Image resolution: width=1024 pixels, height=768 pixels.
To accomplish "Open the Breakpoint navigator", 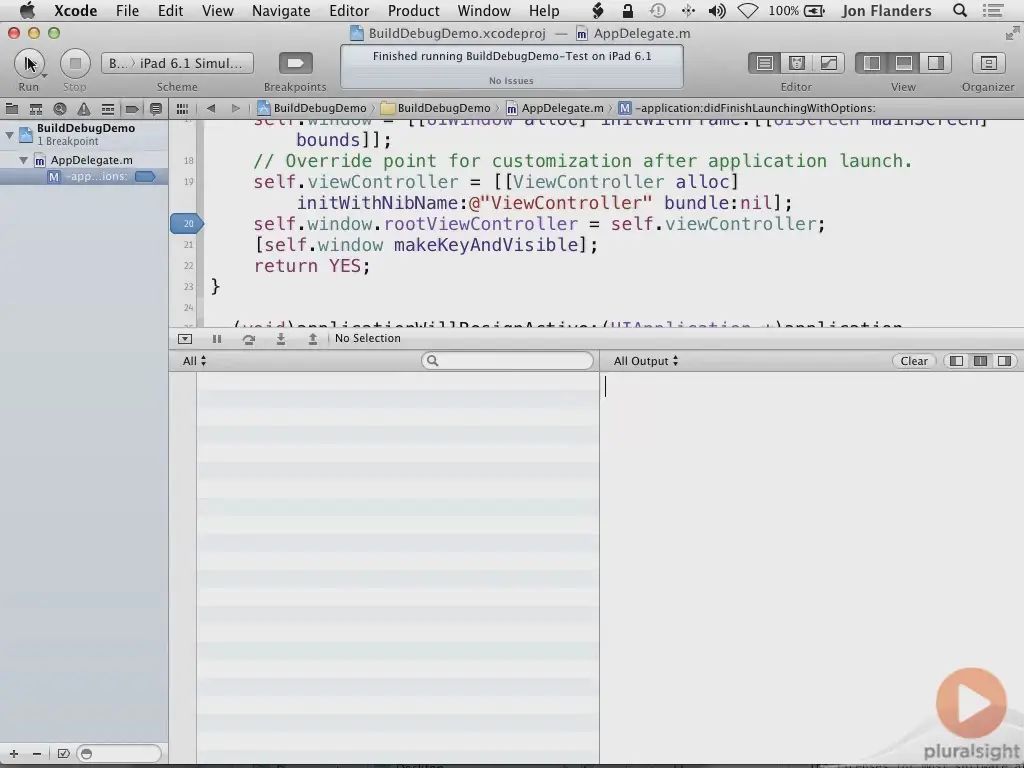I will [x=131, y=108].
